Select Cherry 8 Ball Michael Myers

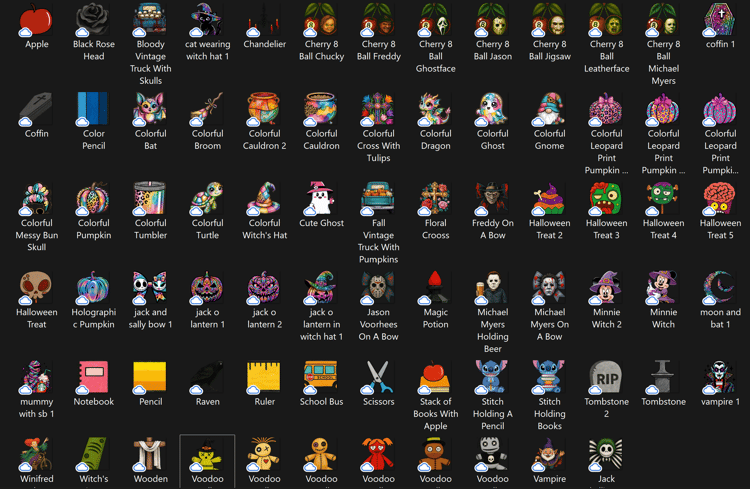(663, 20)
